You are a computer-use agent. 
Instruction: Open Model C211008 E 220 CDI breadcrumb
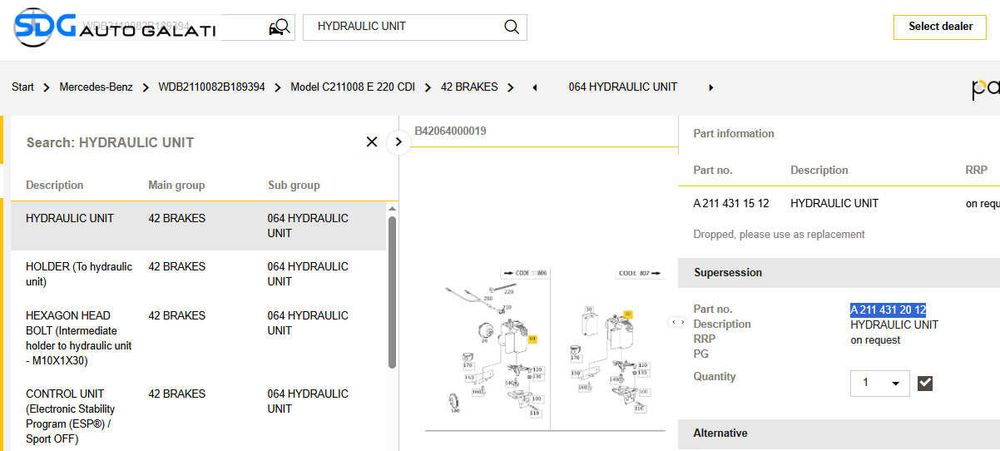coord(353,87)
